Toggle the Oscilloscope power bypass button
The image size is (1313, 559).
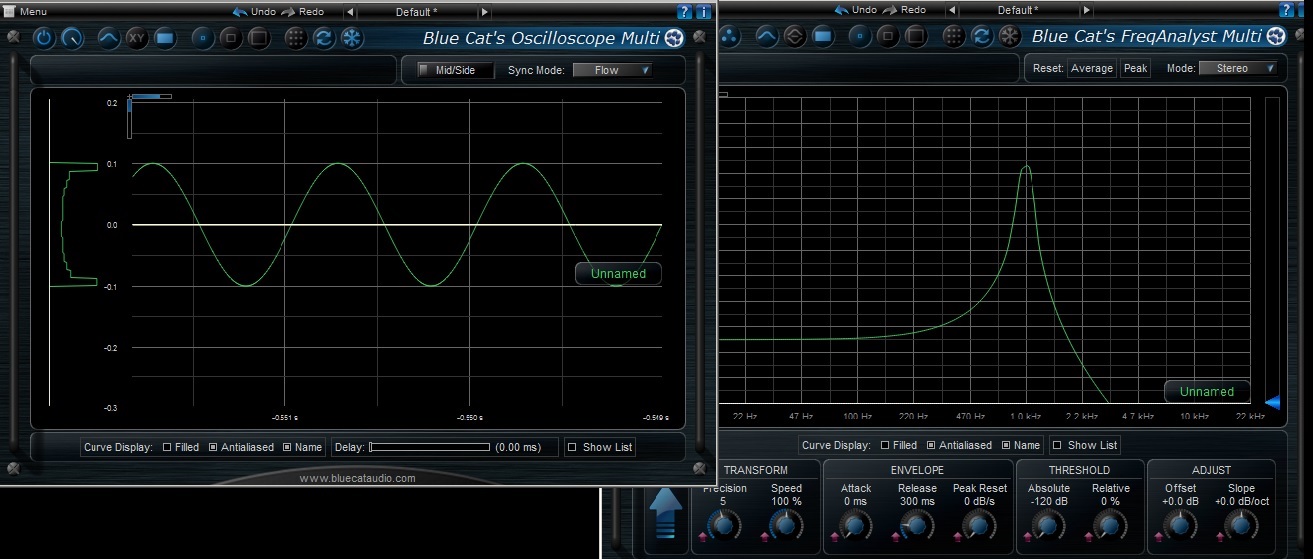[x=44, y=38]
